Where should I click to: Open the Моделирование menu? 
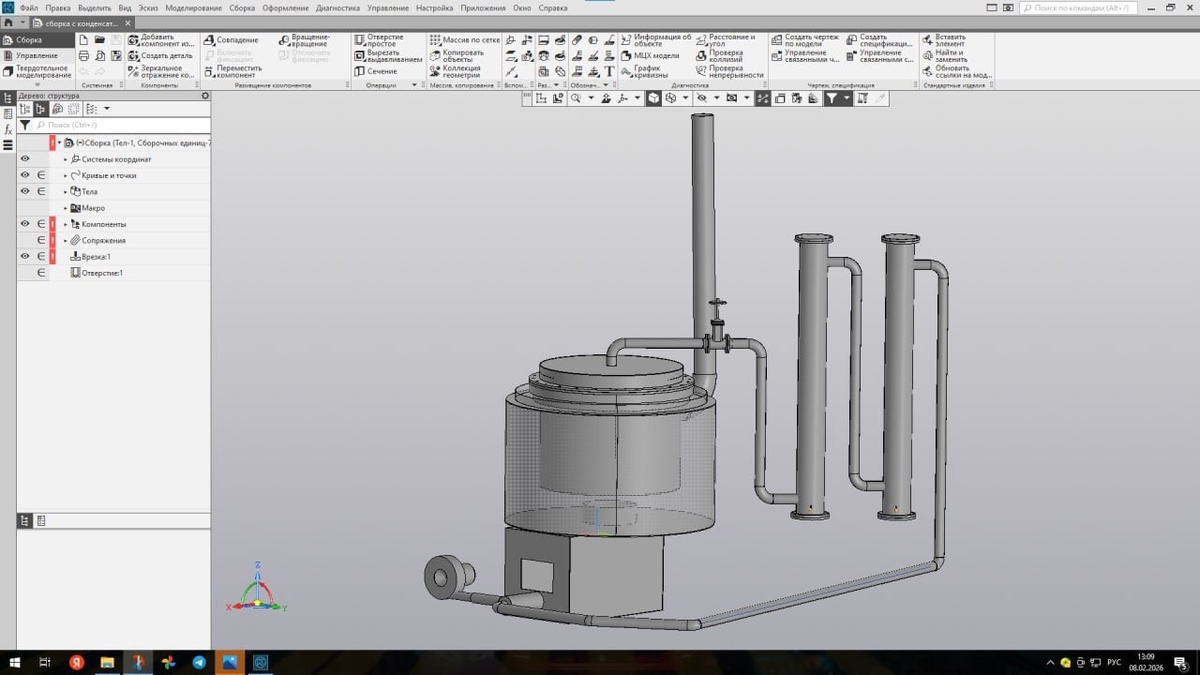pyautogui.click(x=194, y=8)
